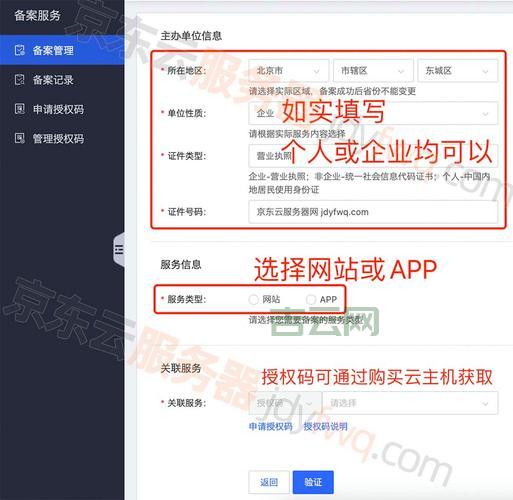Click the 证件号码 input field
Image resolution: width=513 pixels, height=500 pixels.
[x=373, y=212]
